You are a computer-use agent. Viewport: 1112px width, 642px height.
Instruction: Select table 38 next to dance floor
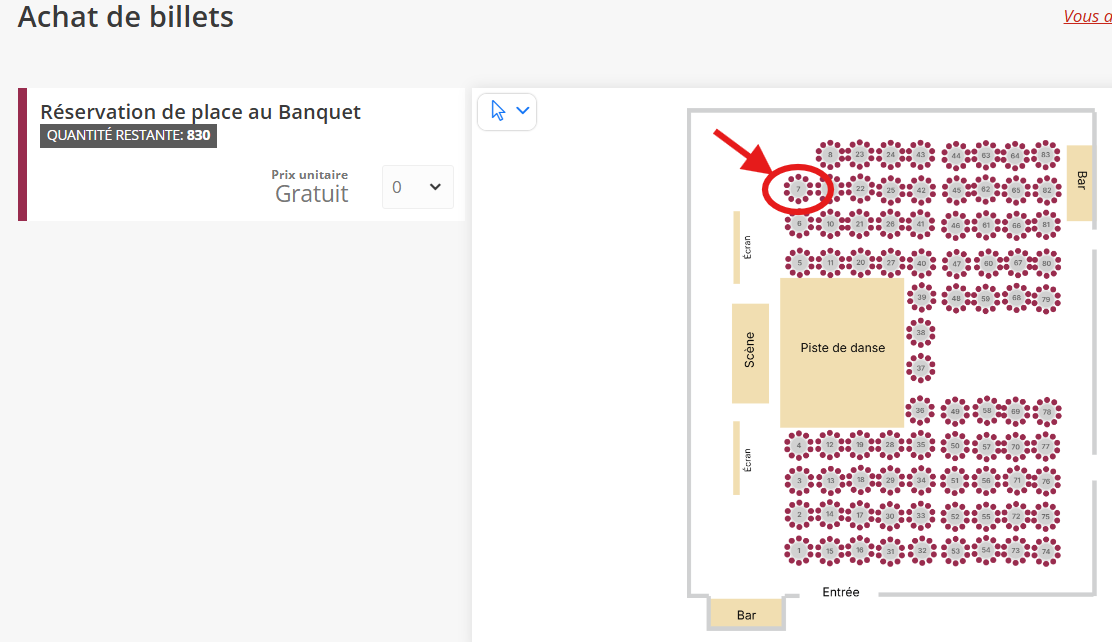point(921,332)
